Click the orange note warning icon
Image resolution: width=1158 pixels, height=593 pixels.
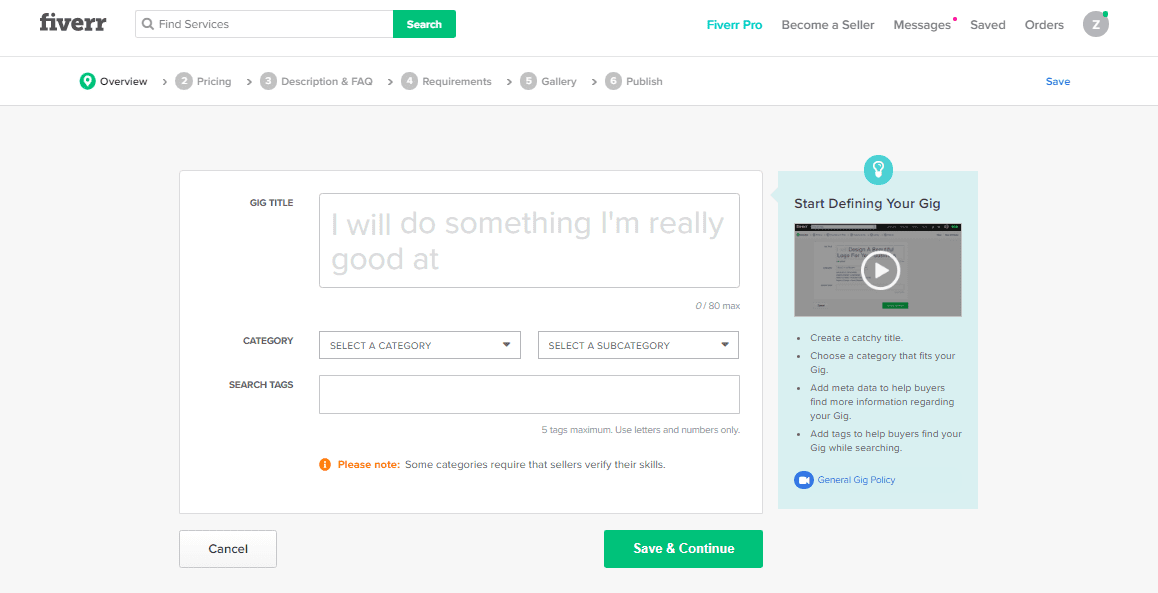325,464
